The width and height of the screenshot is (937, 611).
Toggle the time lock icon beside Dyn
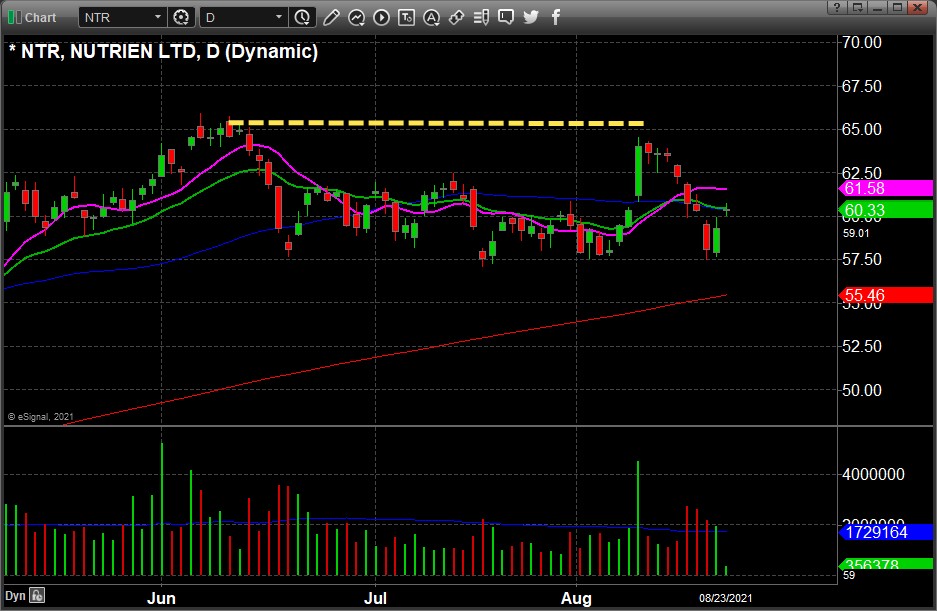click(37, 595)
